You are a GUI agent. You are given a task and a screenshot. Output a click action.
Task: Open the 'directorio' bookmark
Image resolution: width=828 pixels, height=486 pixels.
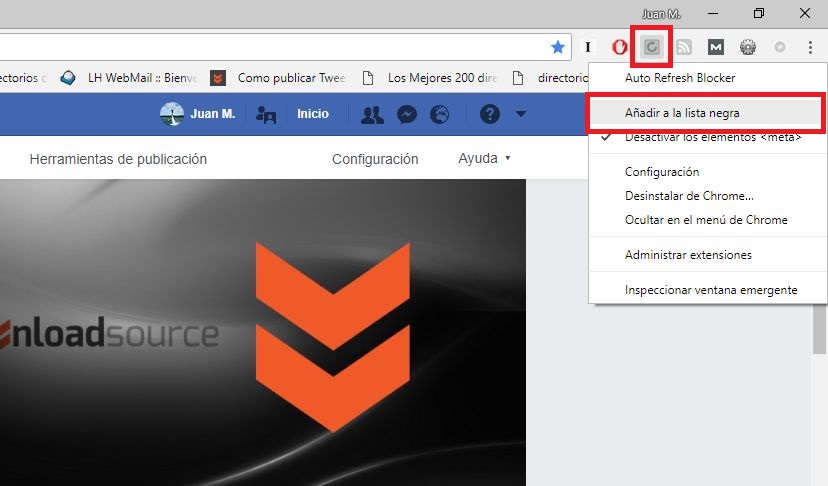(550, 78)
